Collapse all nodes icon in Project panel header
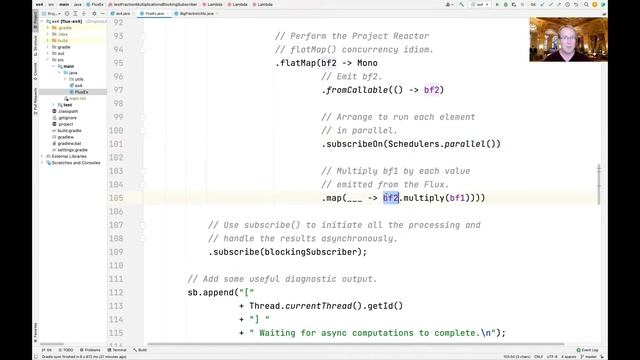 (x=84, y=13)
